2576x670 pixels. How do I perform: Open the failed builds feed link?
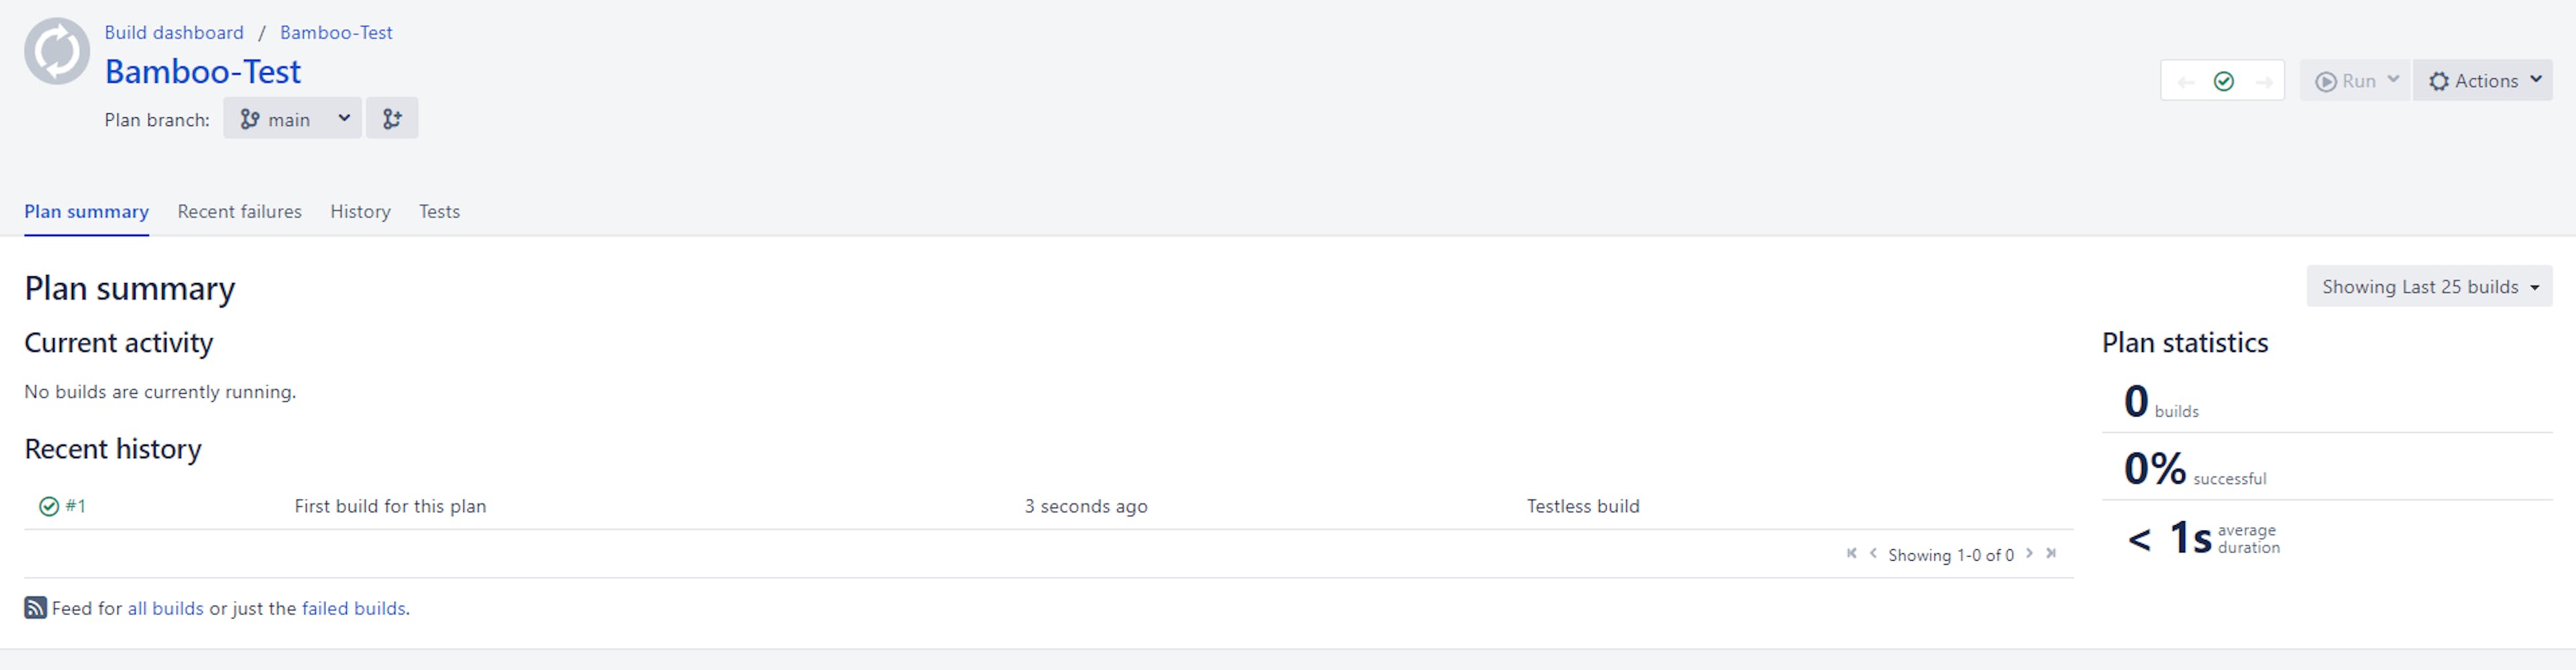click(x=354, y=608)
